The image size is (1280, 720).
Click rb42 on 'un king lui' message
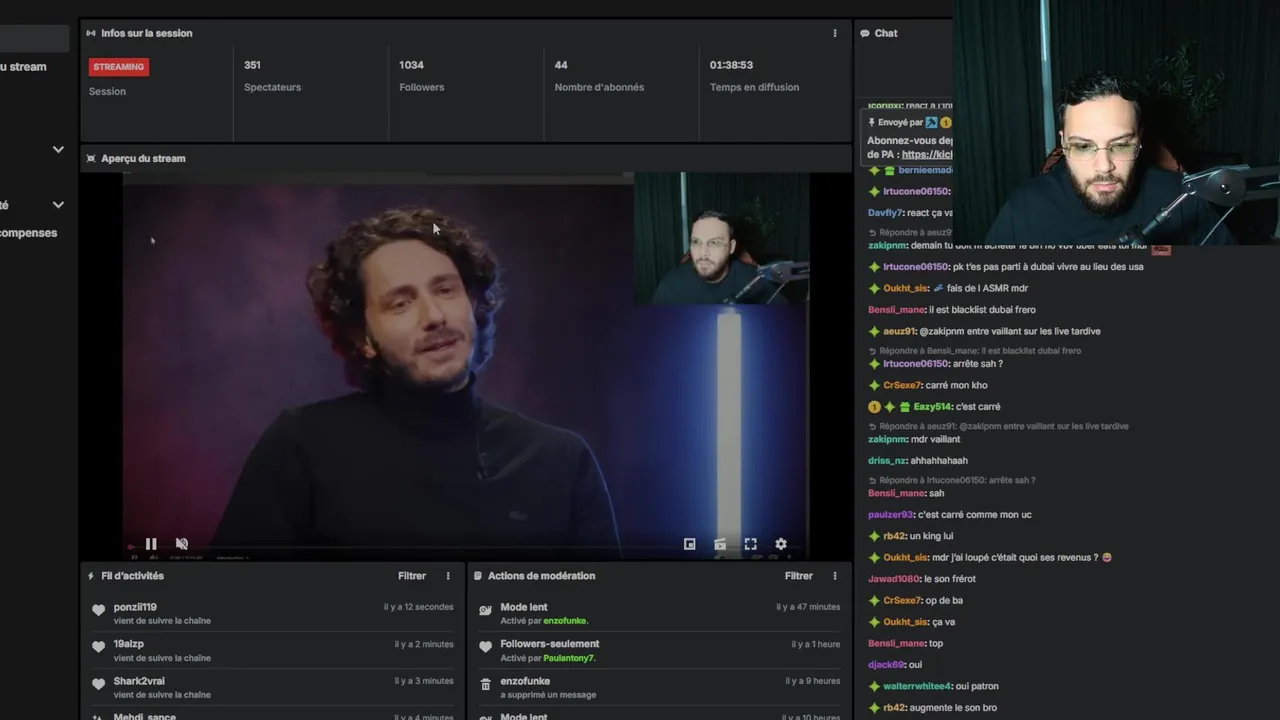894,536
